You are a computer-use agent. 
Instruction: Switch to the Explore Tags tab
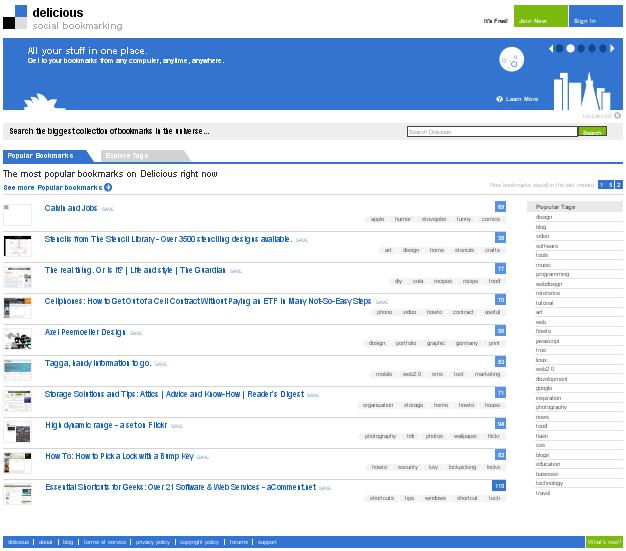pyautogui.click(x=142, y=156)
